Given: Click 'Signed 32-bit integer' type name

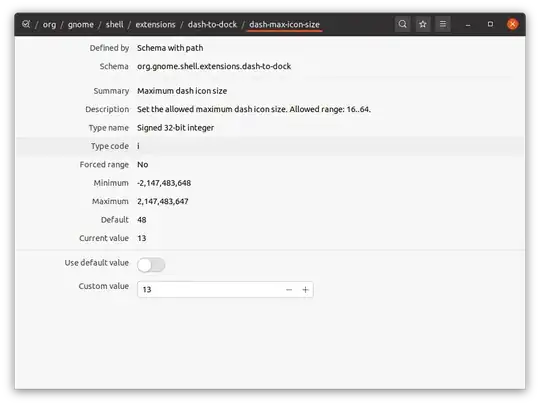Looking at the screenshot, I should click(175, 128).
